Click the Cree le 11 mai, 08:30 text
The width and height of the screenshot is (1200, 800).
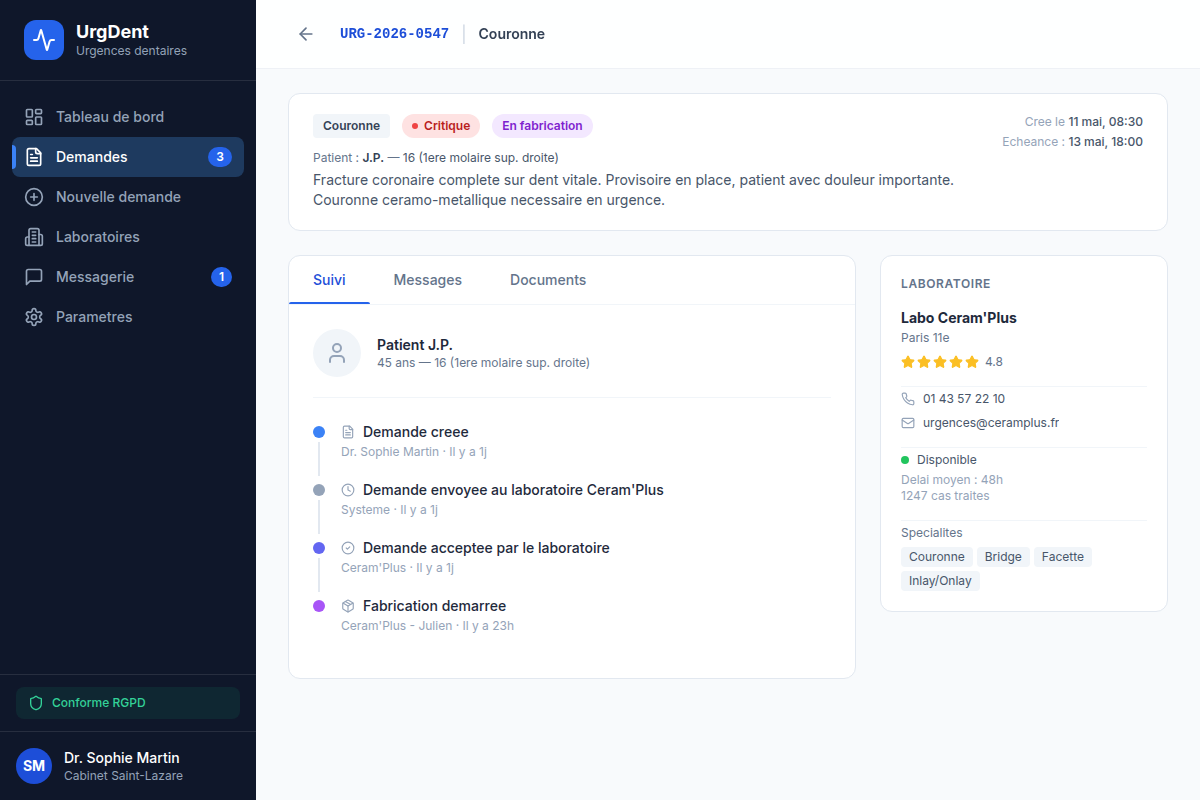click(1084, 122)
